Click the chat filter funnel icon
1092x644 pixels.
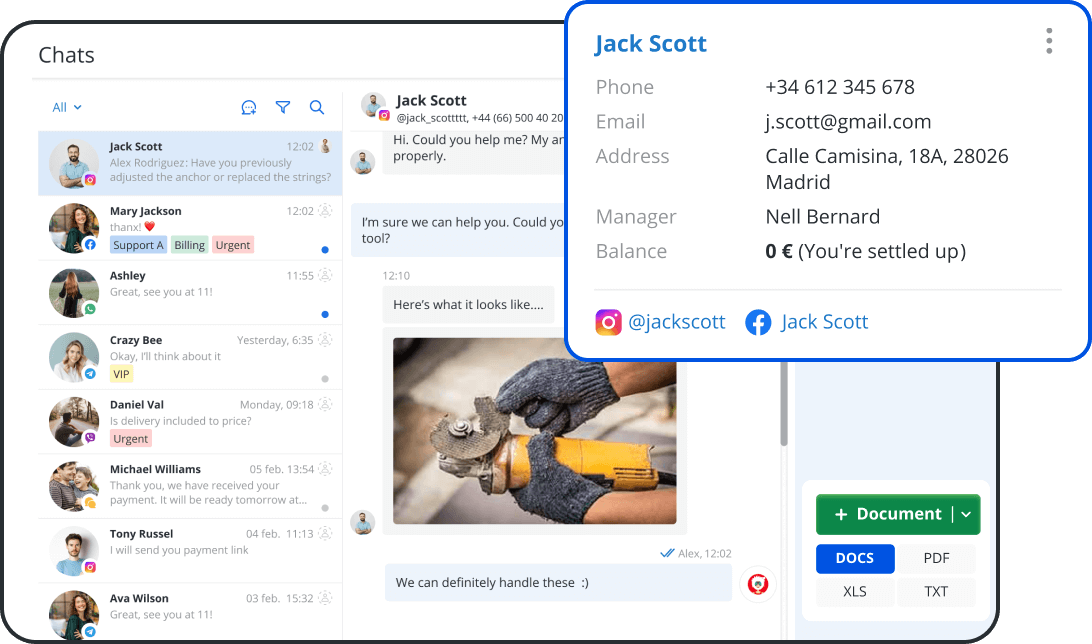(x=283, y=107)
